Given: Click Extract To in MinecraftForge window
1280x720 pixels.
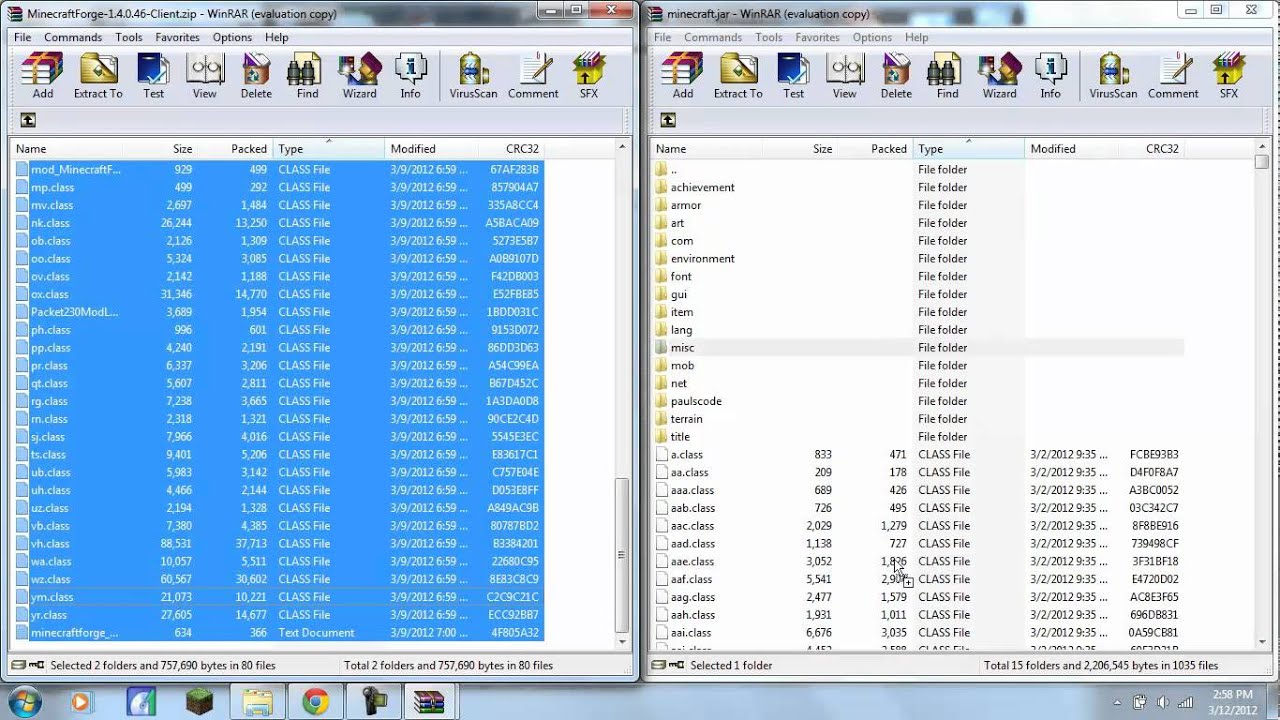Looking at the screenshot, I should [x=98, y=76].
